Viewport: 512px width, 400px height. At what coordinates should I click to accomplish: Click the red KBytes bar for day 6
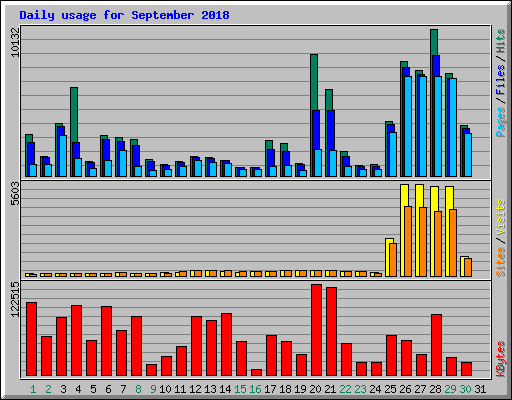tap(107, 341)
